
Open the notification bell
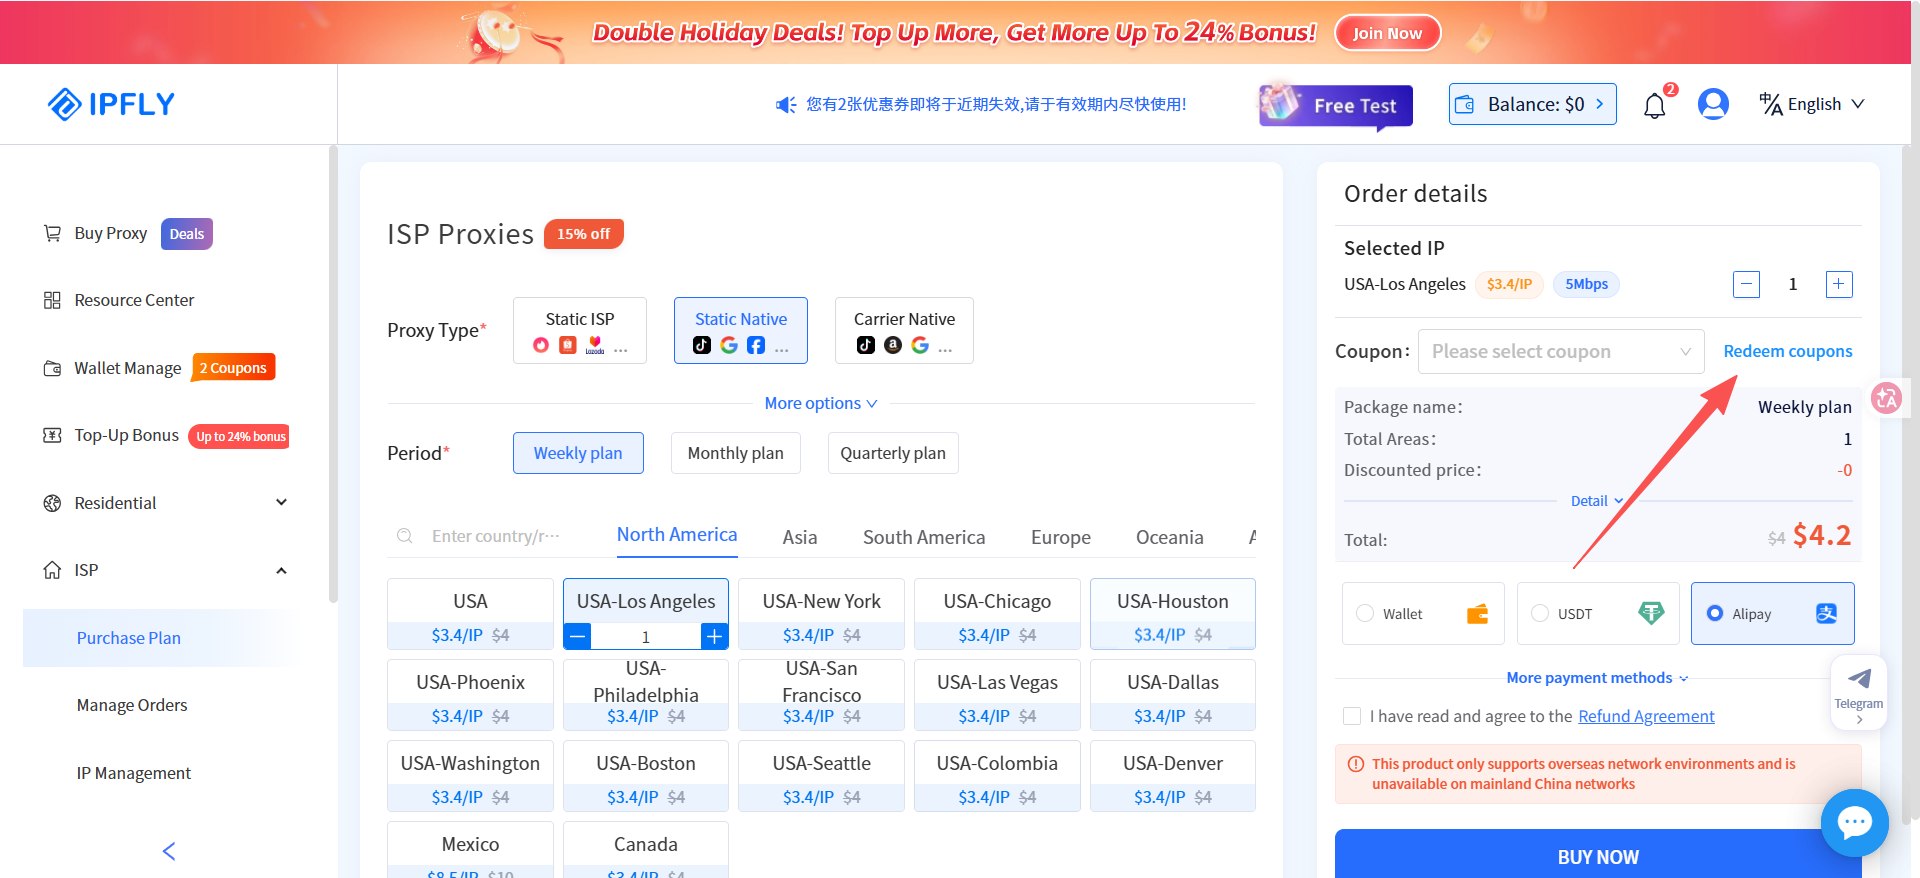point(1655,106)
